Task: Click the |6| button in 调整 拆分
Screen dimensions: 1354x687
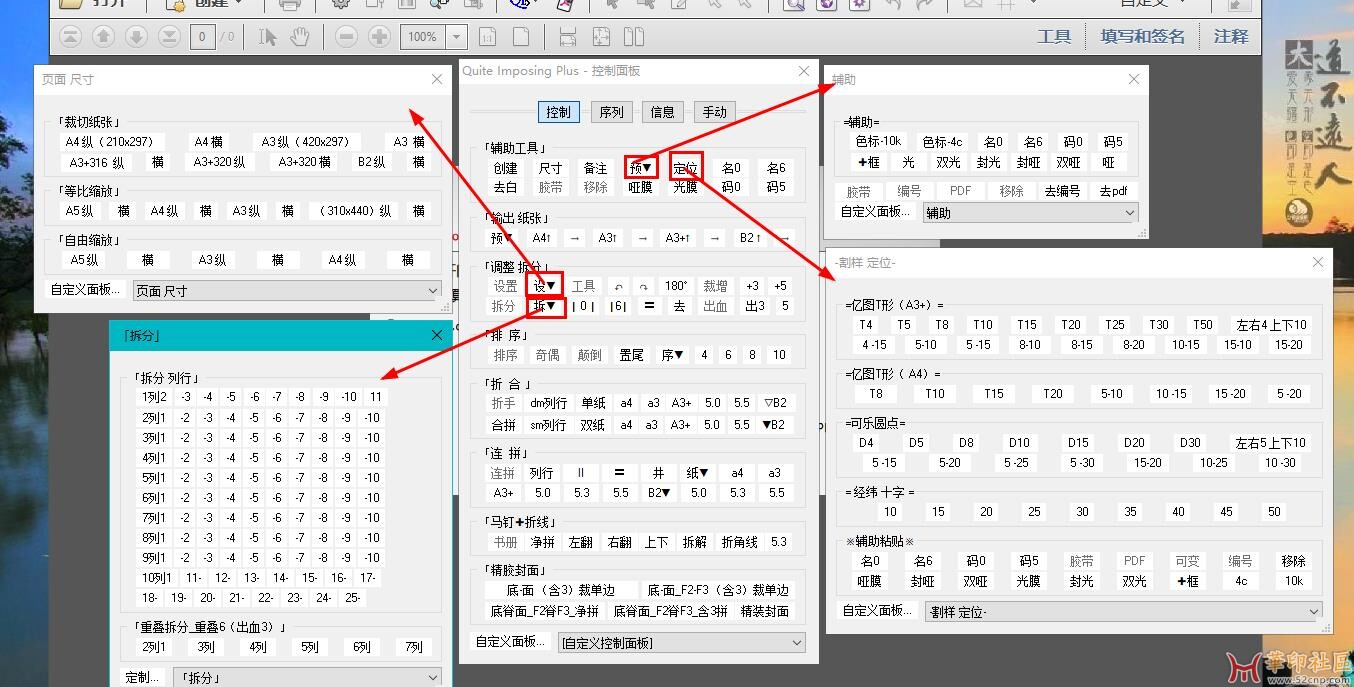Action: pos(617,306)
